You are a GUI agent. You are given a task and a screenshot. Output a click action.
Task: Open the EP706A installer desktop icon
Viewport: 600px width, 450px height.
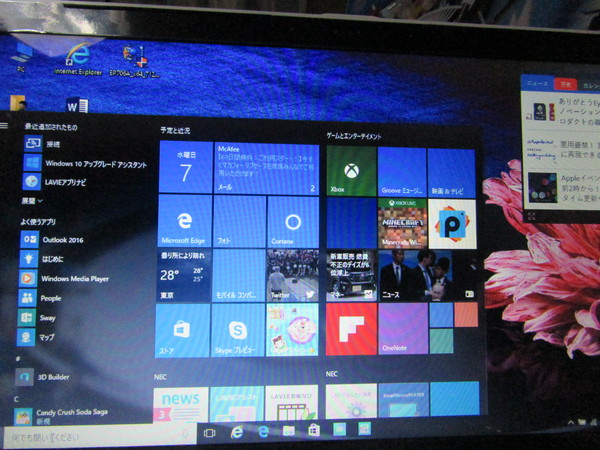(135, 61)
